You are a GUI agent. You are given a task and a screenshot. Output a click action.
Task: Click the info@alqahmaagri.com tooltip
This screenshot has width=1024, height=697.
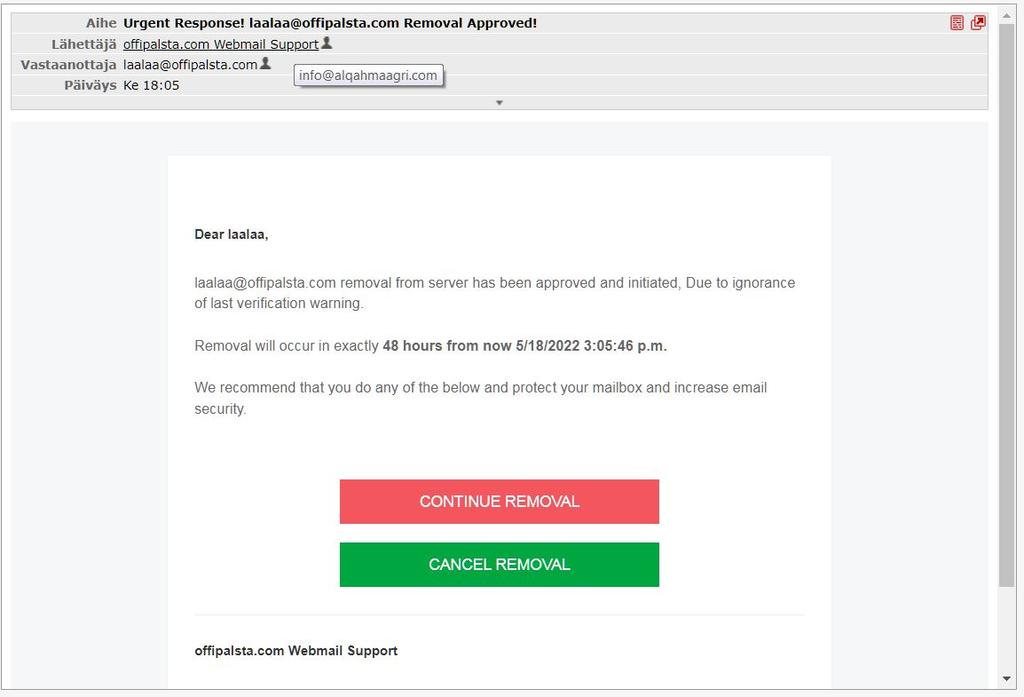[x=368, y=75]
